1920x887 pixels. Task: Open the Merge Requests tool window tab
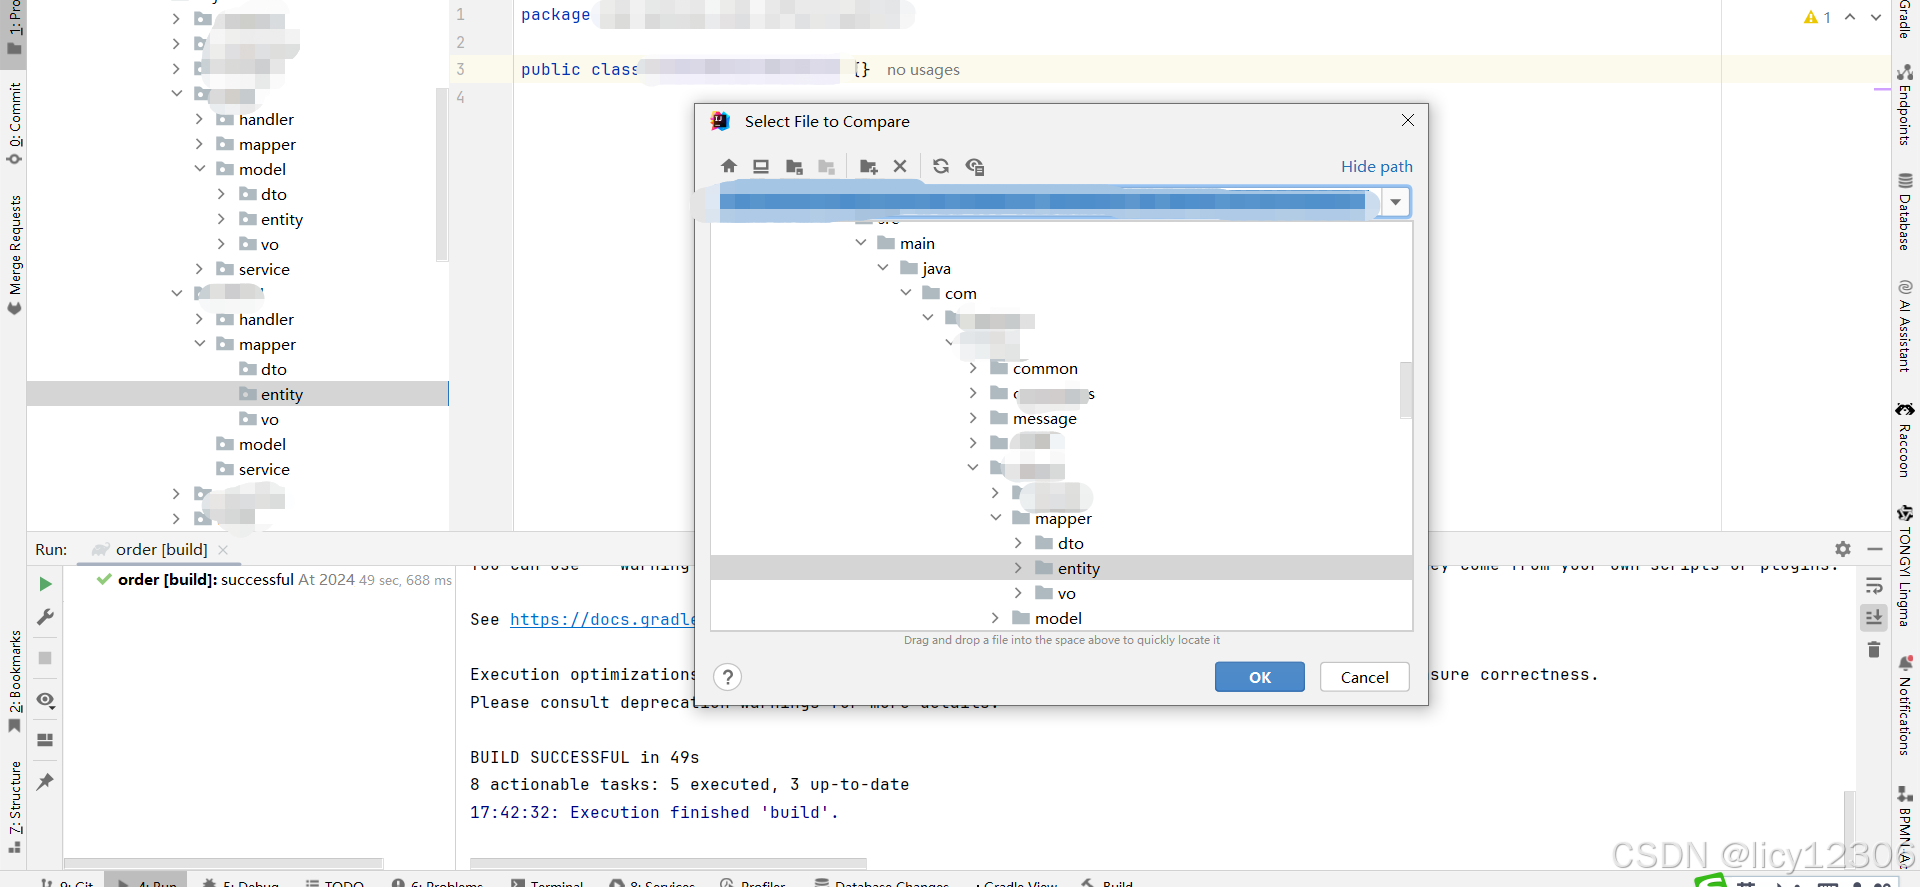(x=14, y=255)
